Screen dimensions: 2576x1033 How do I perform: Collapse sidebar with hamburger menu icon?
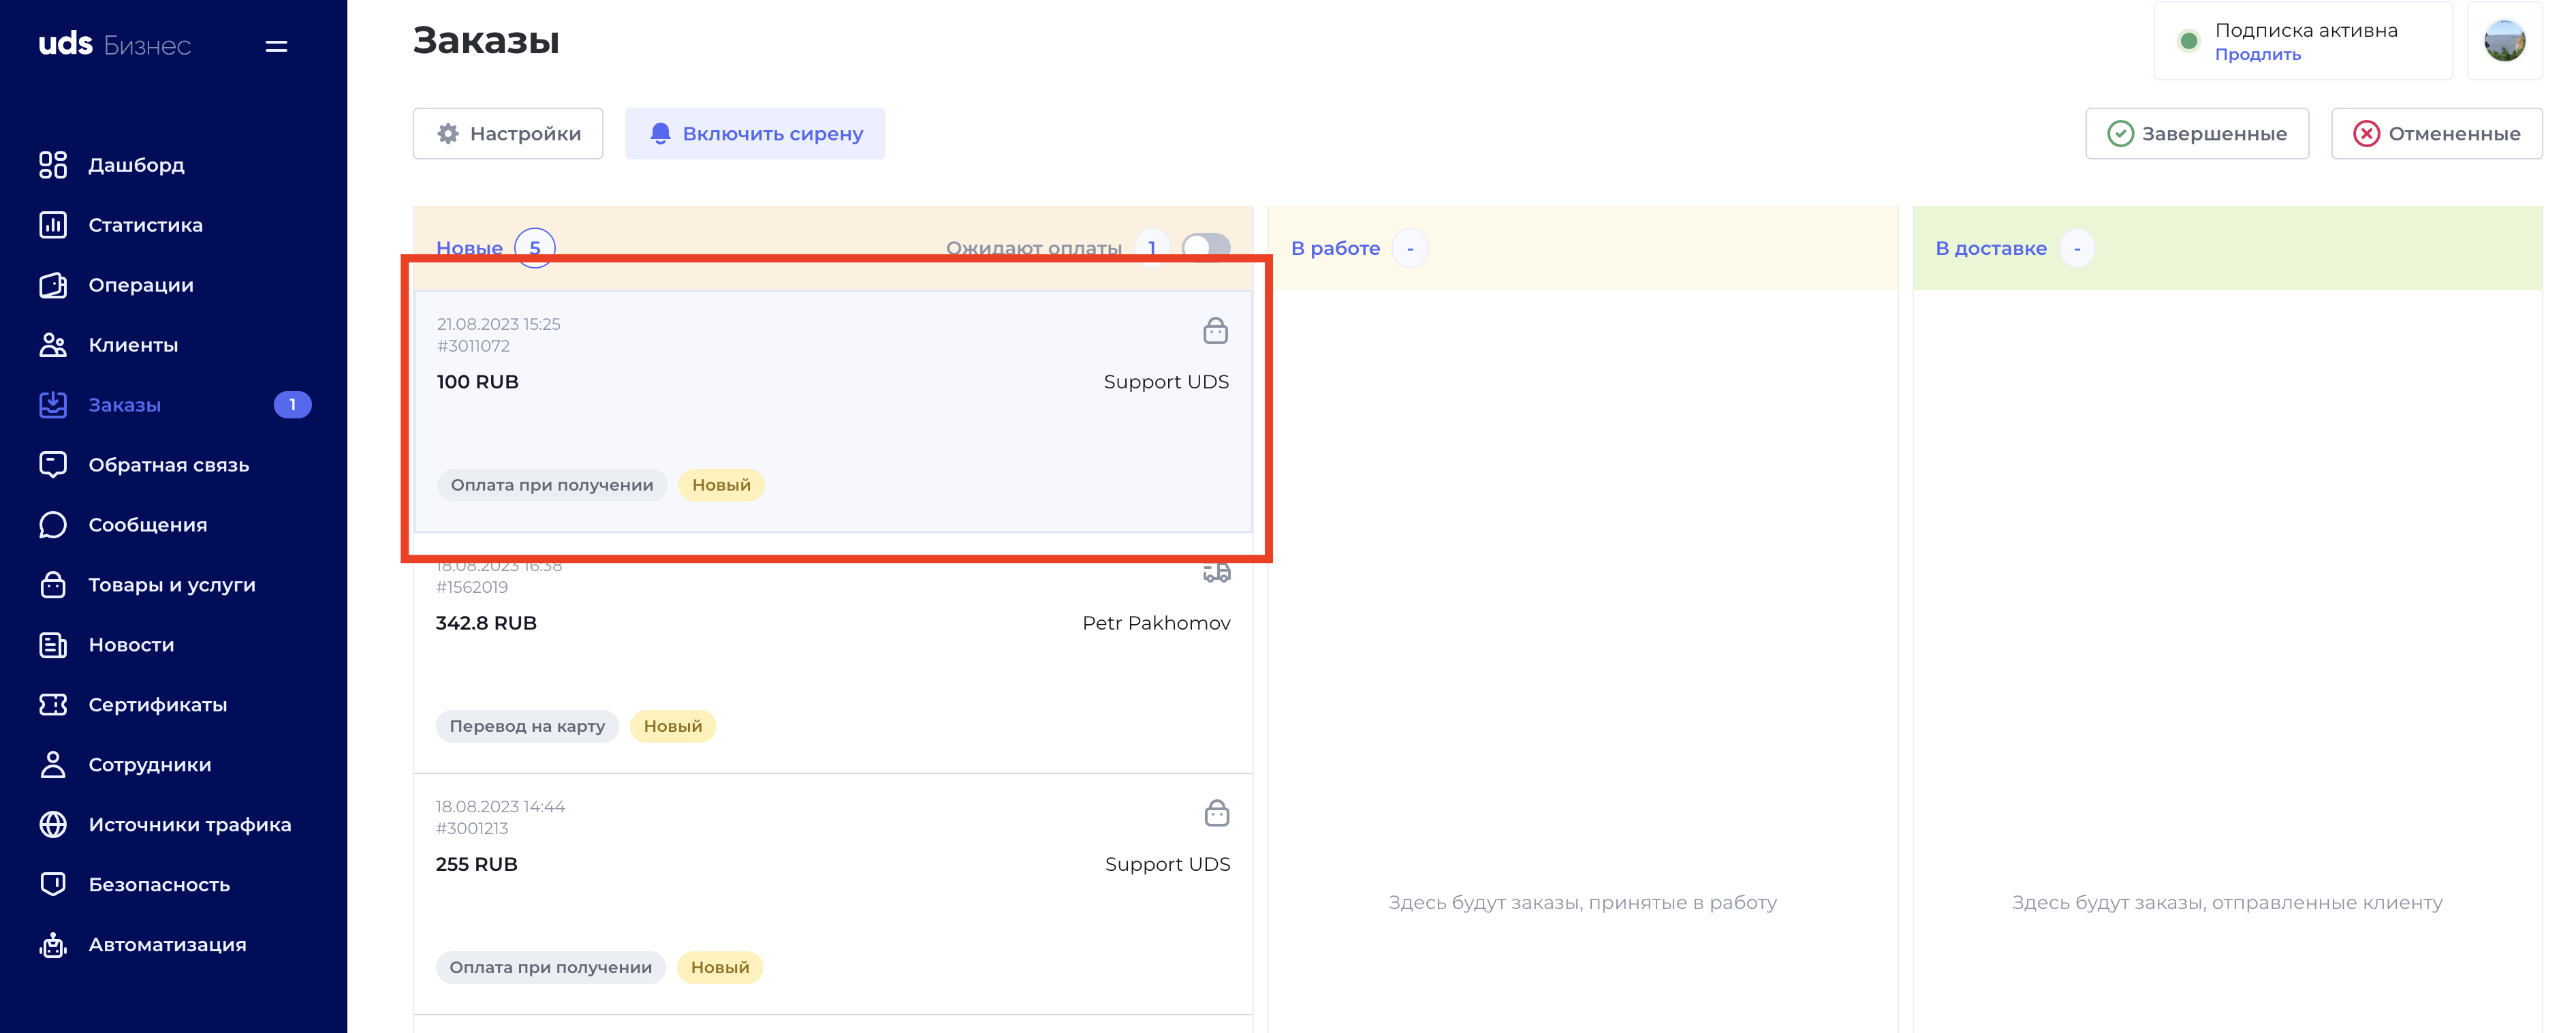tap(277, 46)
